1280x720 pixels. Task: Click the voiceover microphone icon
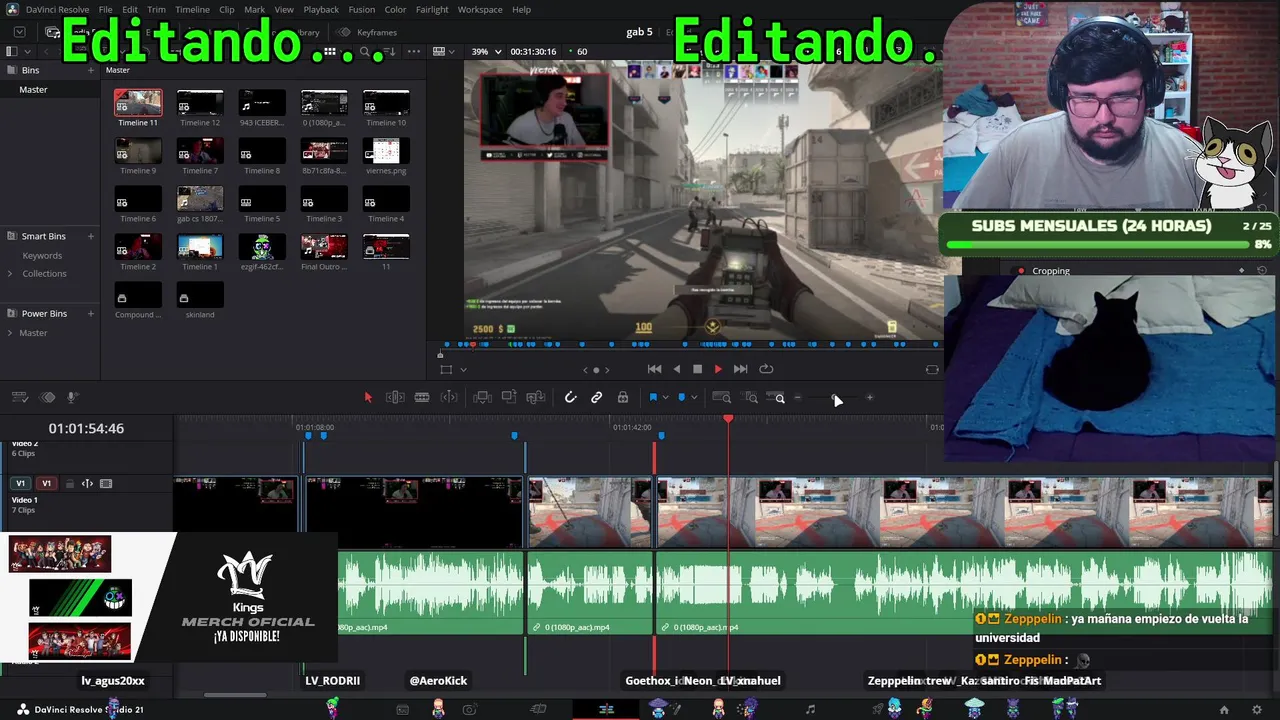(72, 397)
